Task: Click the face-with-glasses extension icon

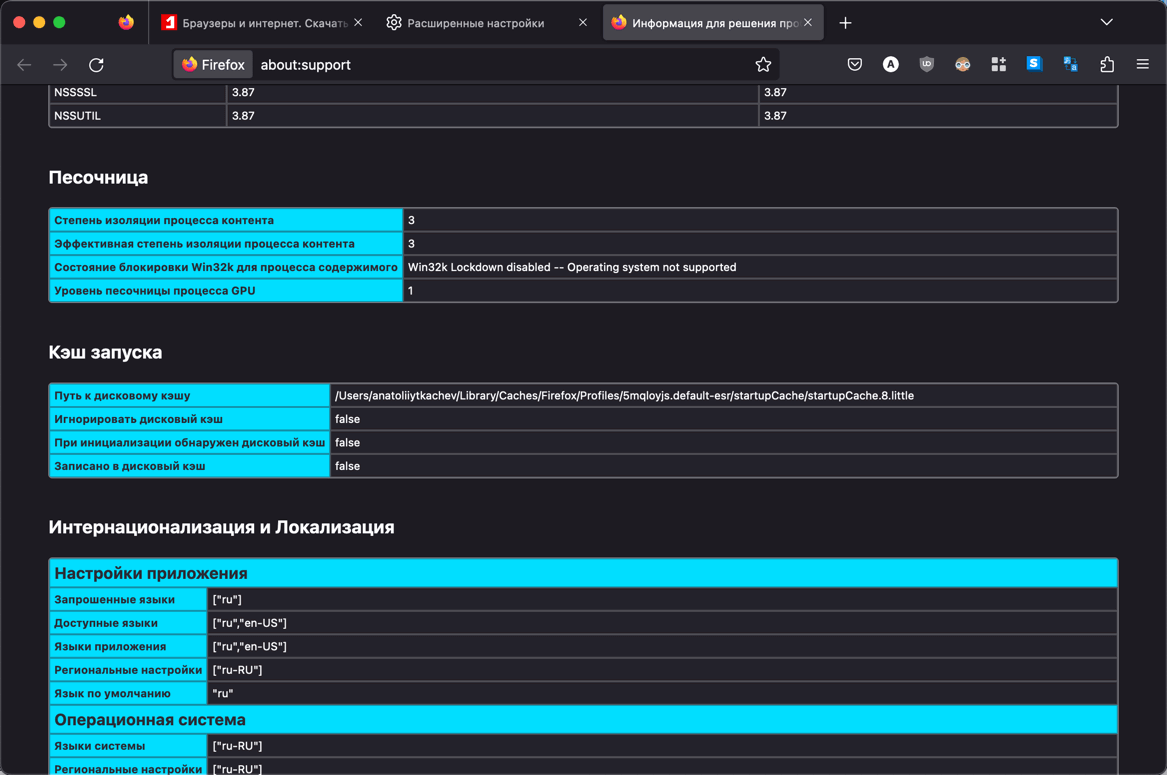Action: [962, 65]
